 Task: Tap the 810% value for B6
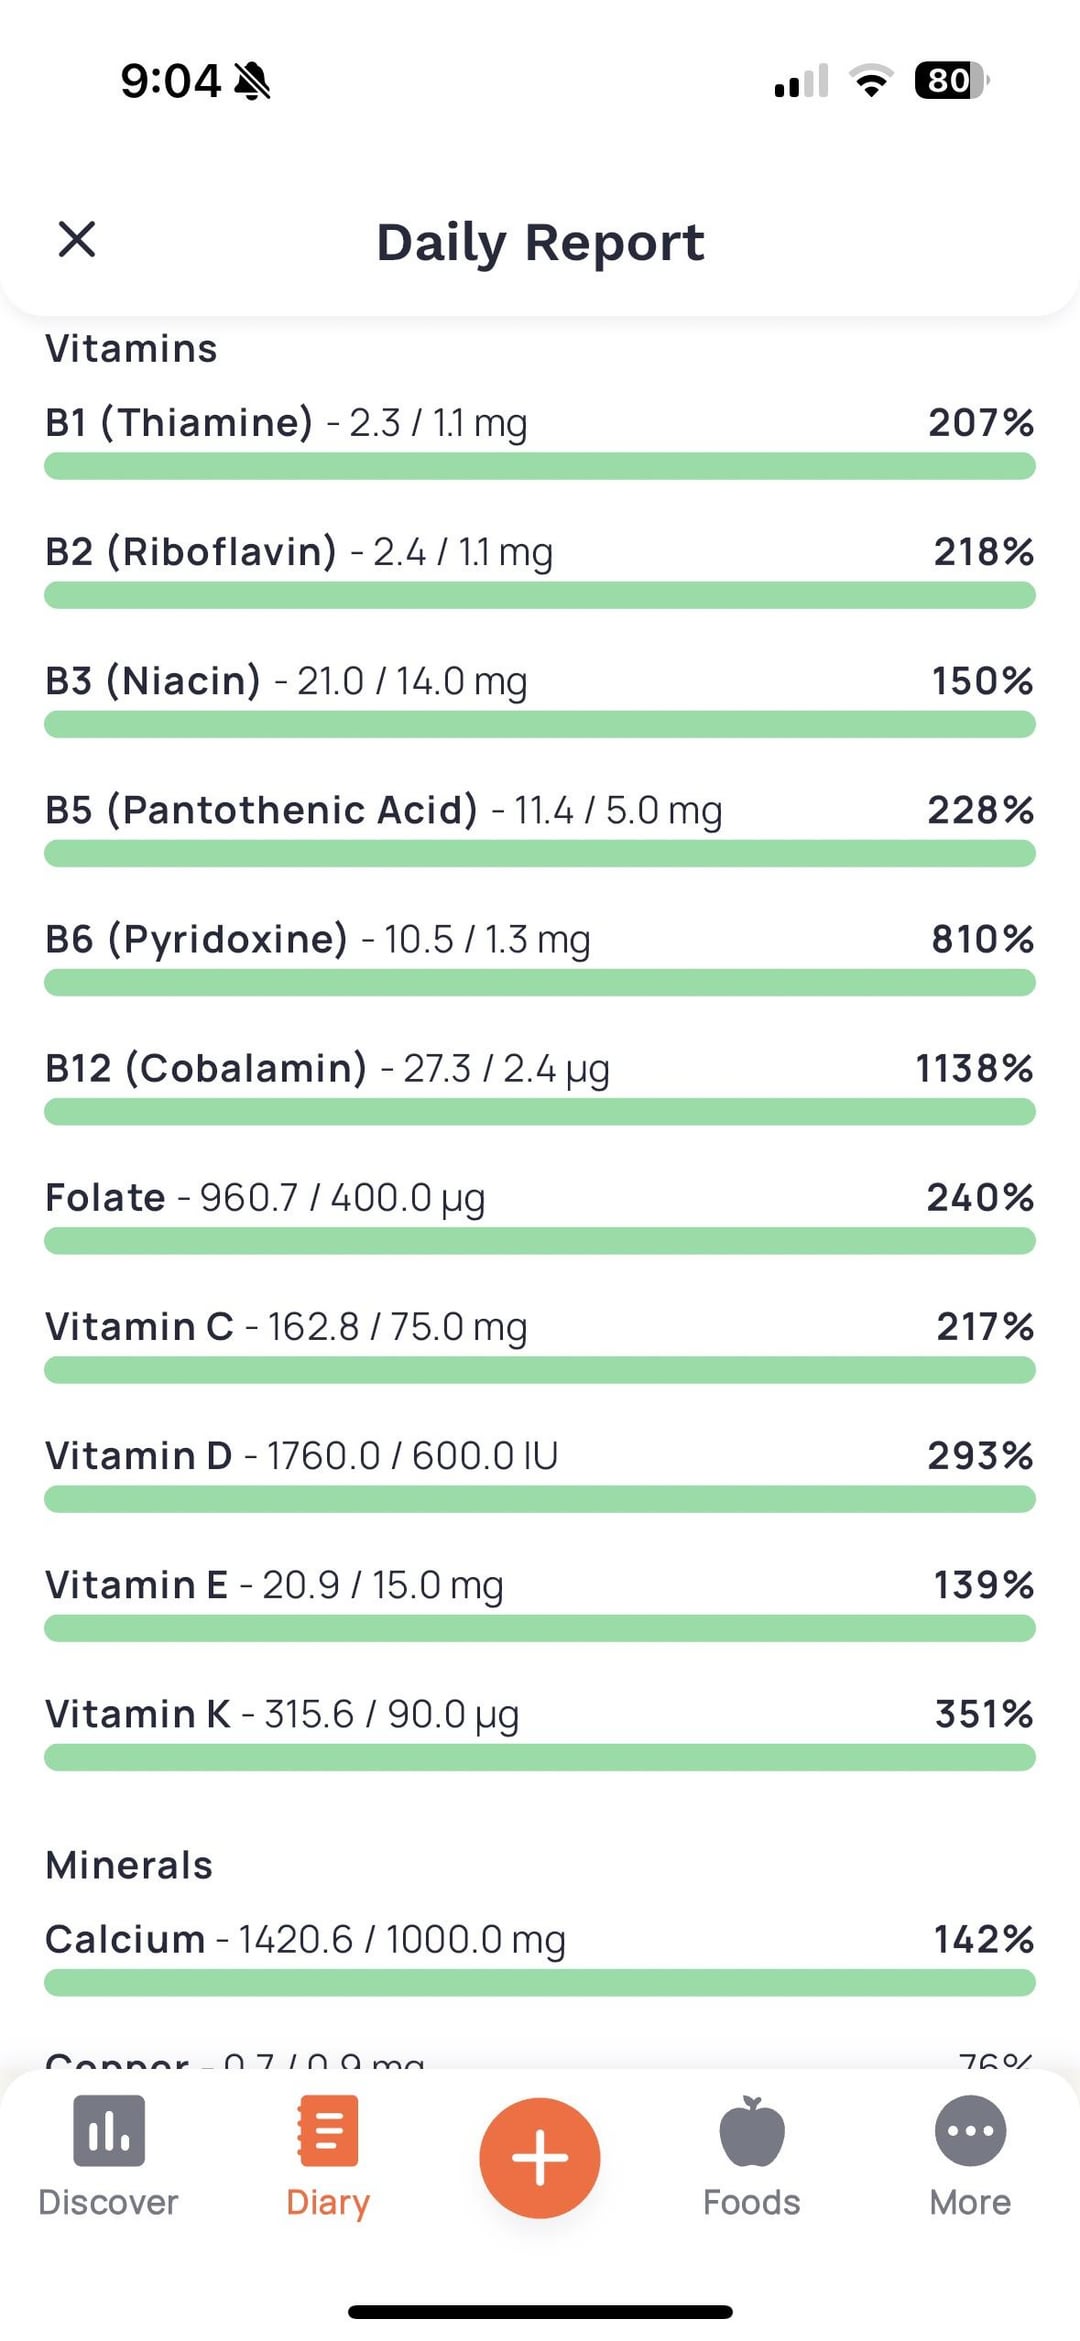tap(982, 940)
